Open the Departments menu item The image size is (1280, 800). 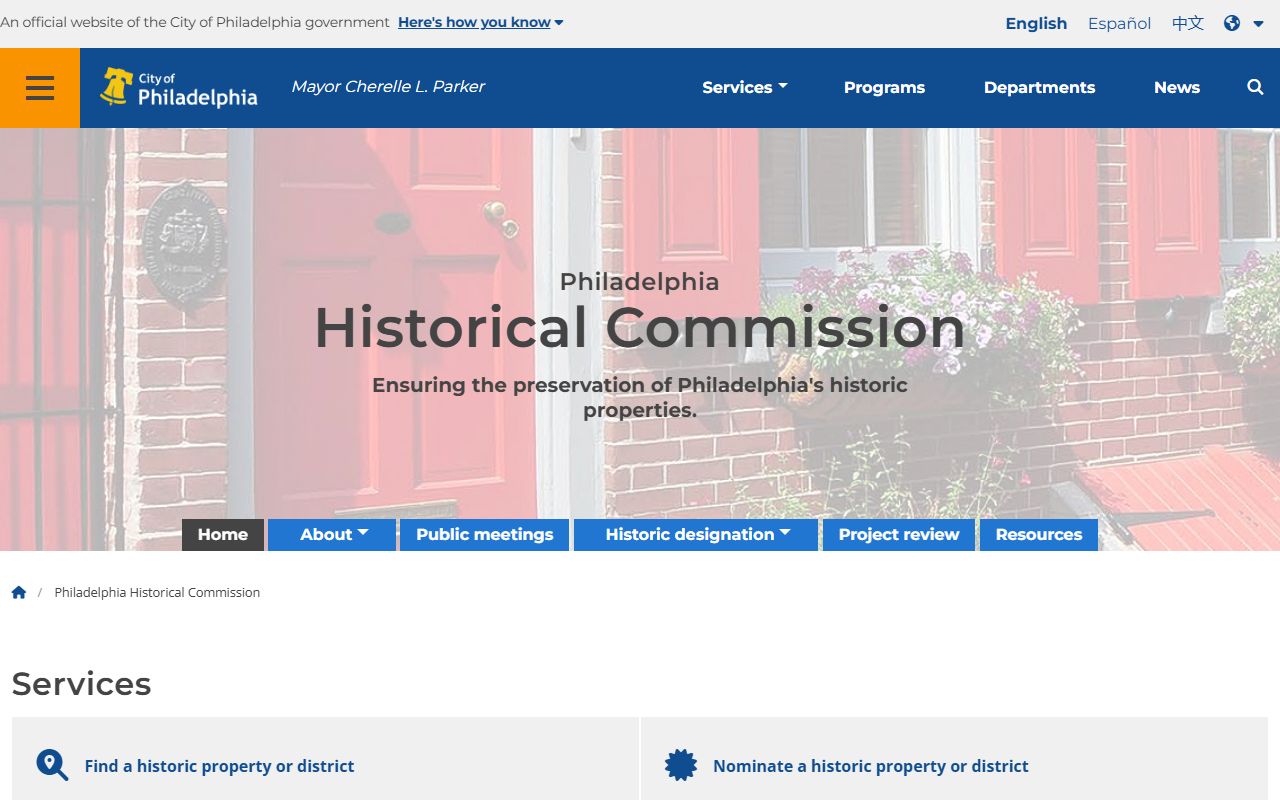(x=1039, y=88)
